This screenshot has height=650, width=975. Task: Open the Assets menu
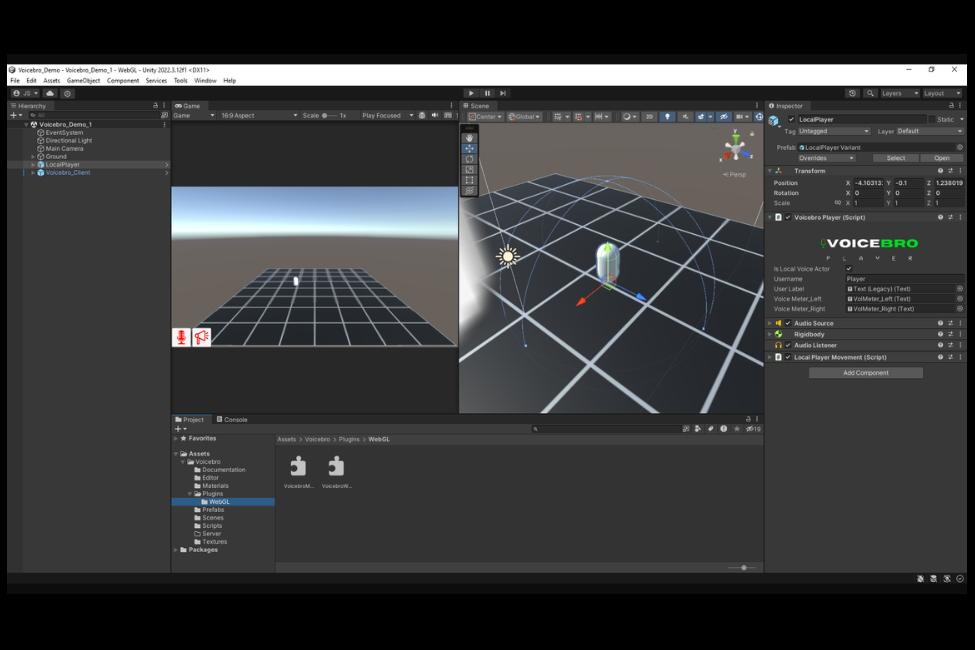pyautogui.click(x=52, y=81)
